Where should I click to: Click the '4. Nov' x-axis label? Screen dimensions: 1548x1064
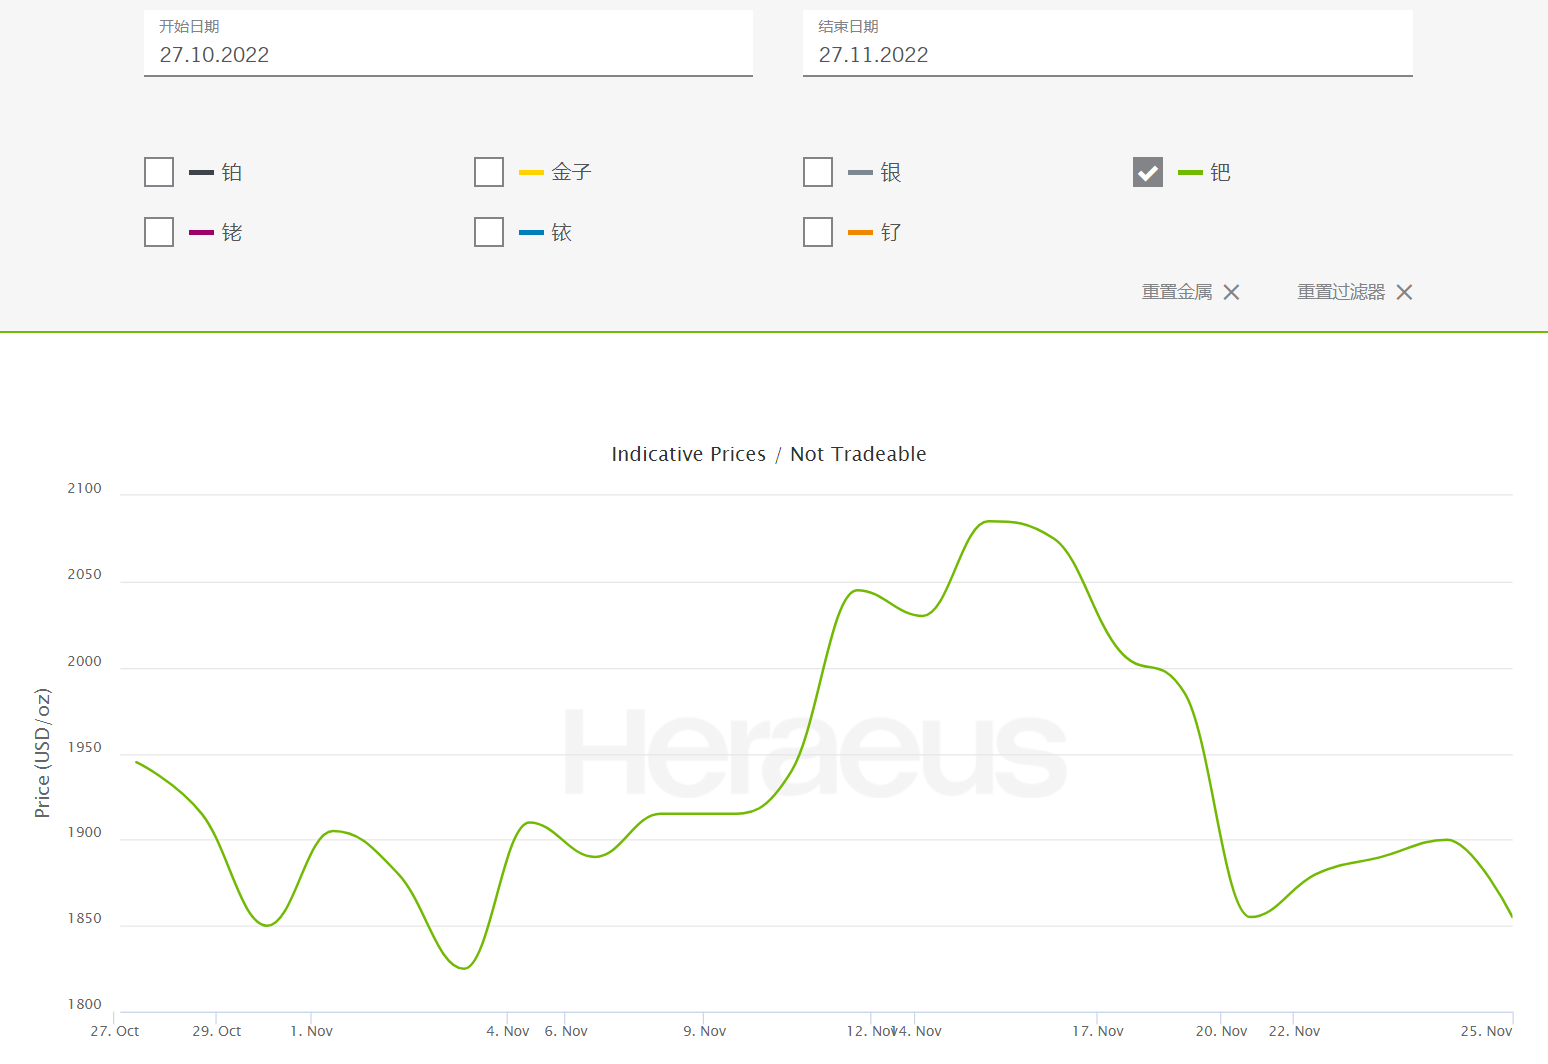click(508, 1031)
